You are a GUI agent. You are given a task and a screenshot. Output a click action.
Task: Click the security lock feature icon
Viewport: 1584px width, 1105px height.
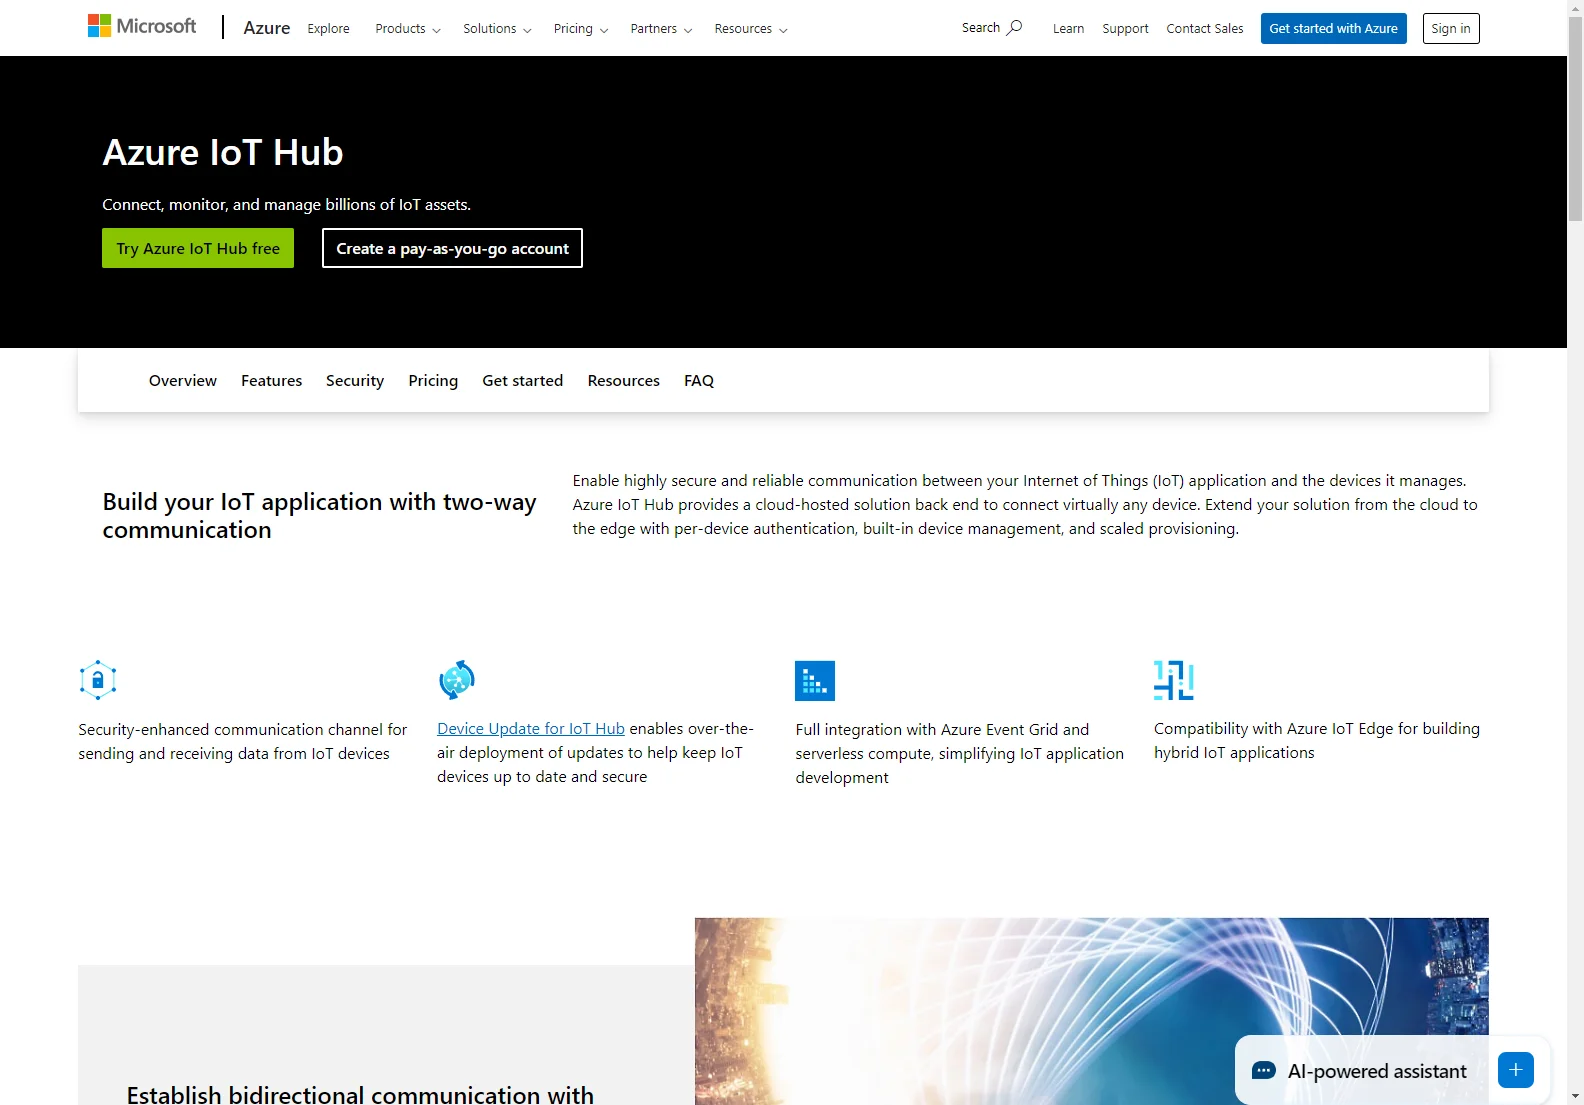point(98,680)
